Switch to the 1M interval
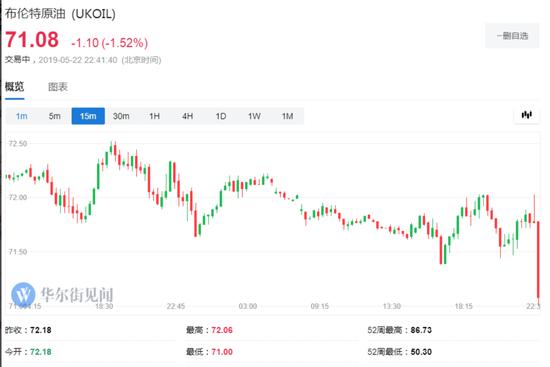Image resolution: width=550 pixels, height=367 pixels. [x=287, y=116]
